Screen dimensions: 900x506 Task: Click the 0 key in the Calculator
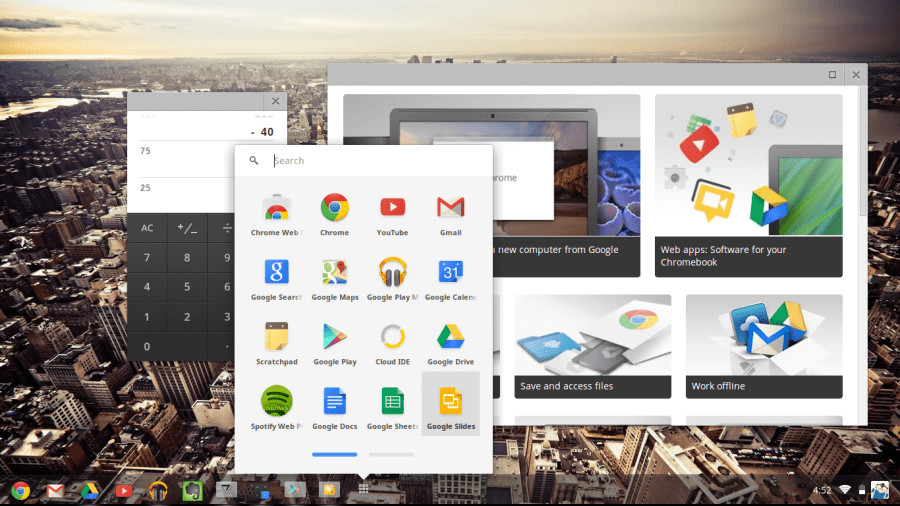tap(166, 347)
